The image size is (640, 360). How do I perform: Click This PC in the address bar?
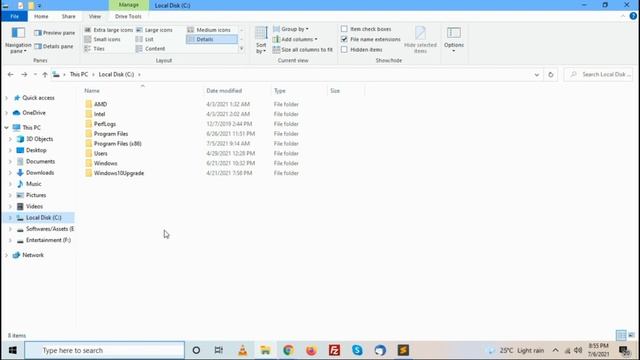(x=79, y=74)
